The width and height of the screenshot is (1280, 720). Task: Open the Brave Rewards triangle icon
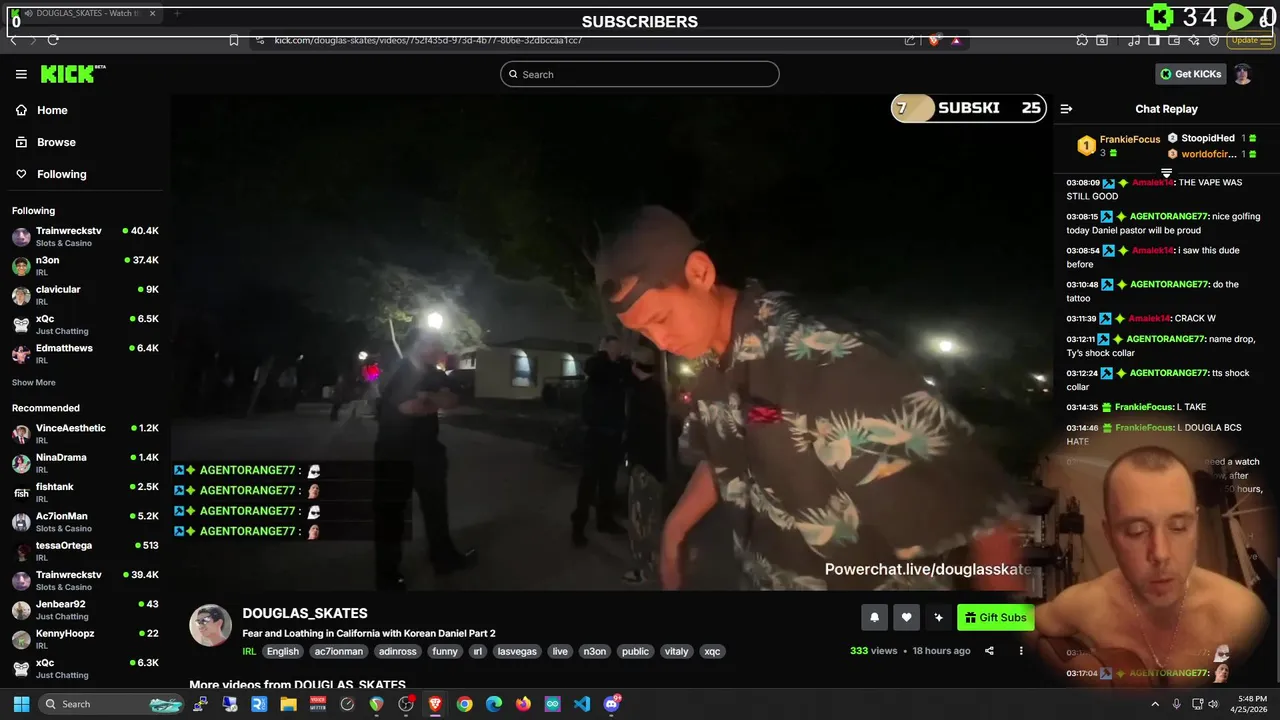[956, 40]
